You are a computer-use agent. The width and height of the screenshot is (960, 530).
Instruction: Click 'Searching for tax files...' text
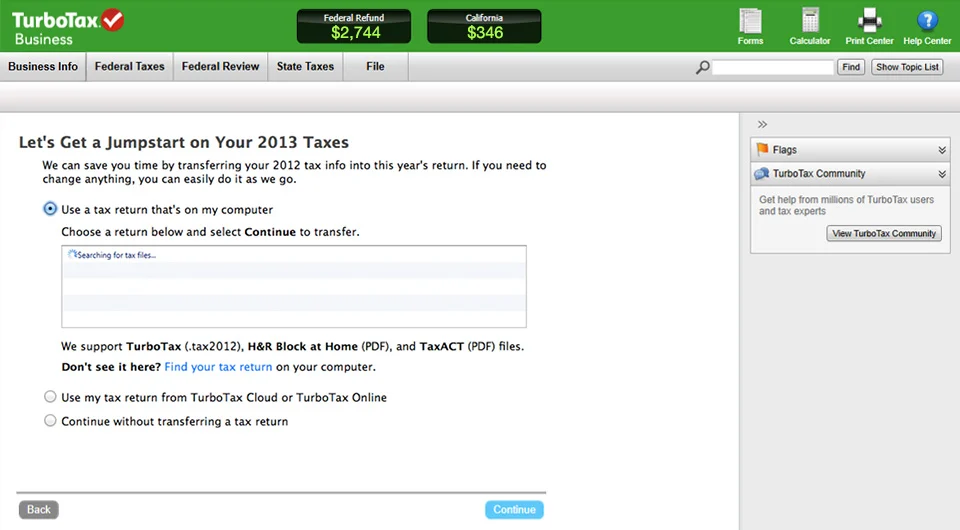tap(116, 255)
